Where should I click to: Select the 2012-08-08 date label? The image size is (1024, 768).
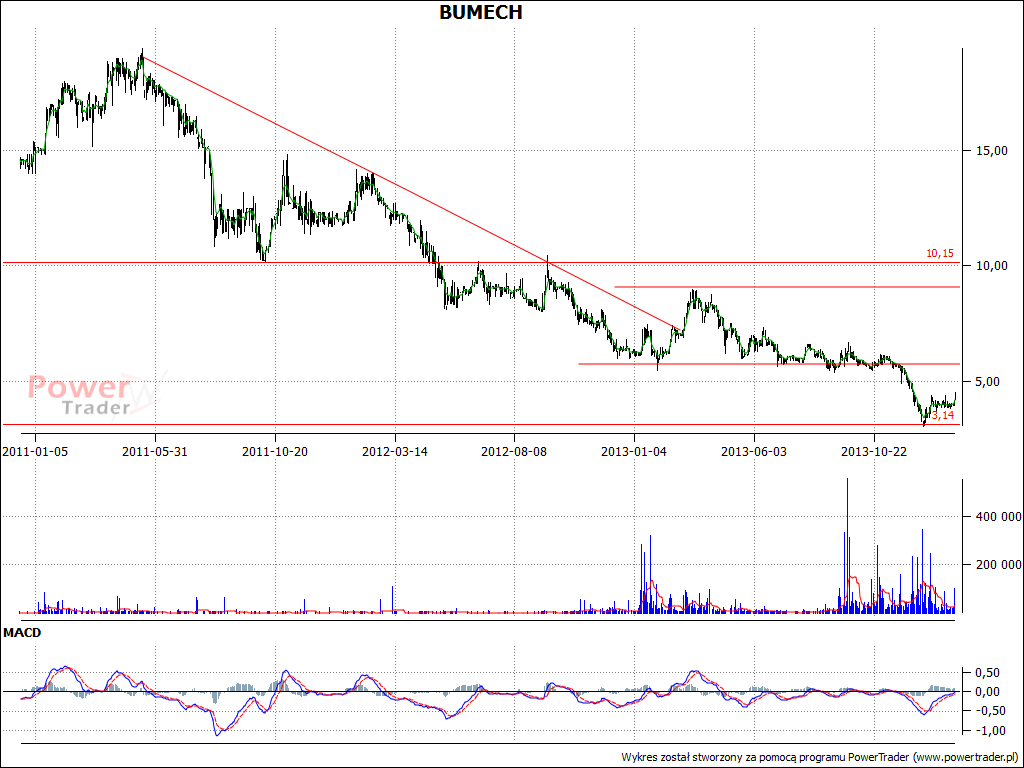pos(514,451)
